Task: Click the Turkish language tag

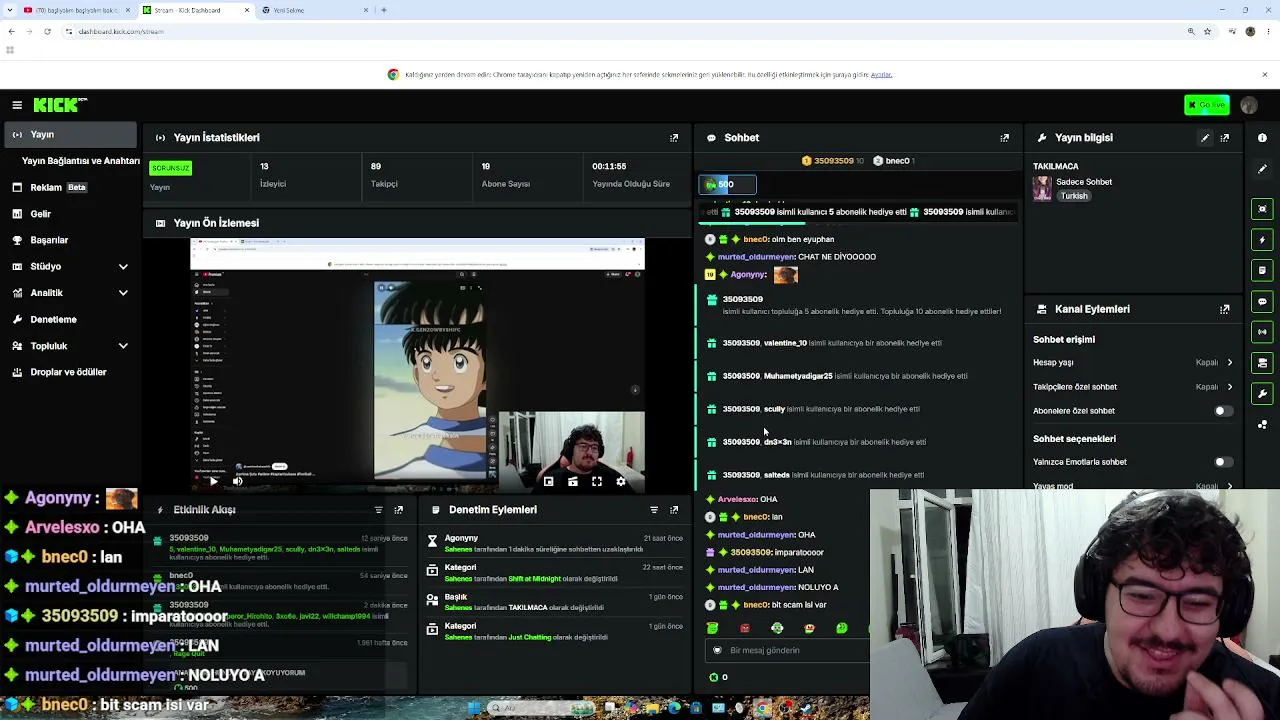Action: (x=1074, y=196)
